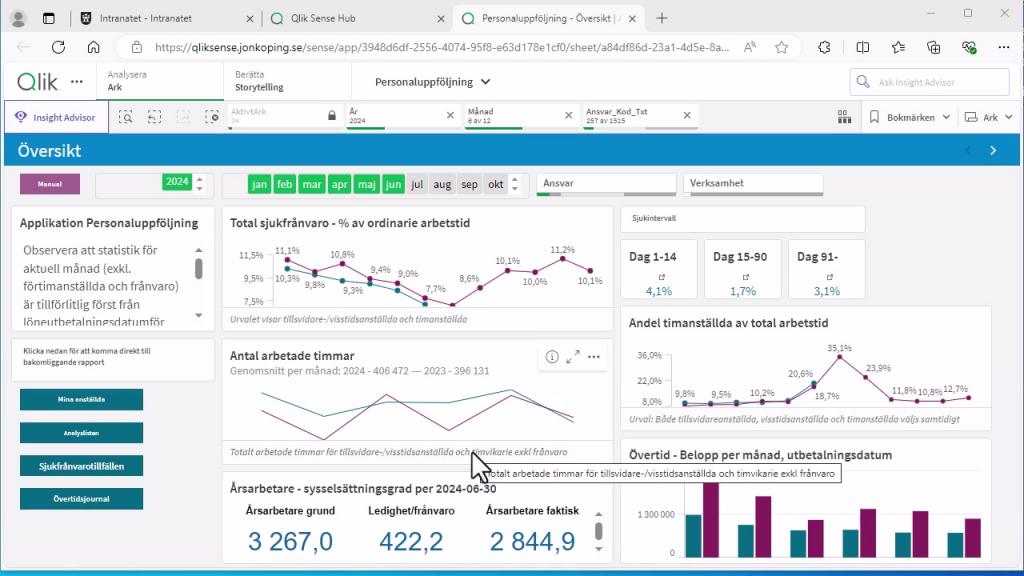Click the Read aloud icon in address bar
This screenshot has height=576, width=1024.
tap(750, 47)
